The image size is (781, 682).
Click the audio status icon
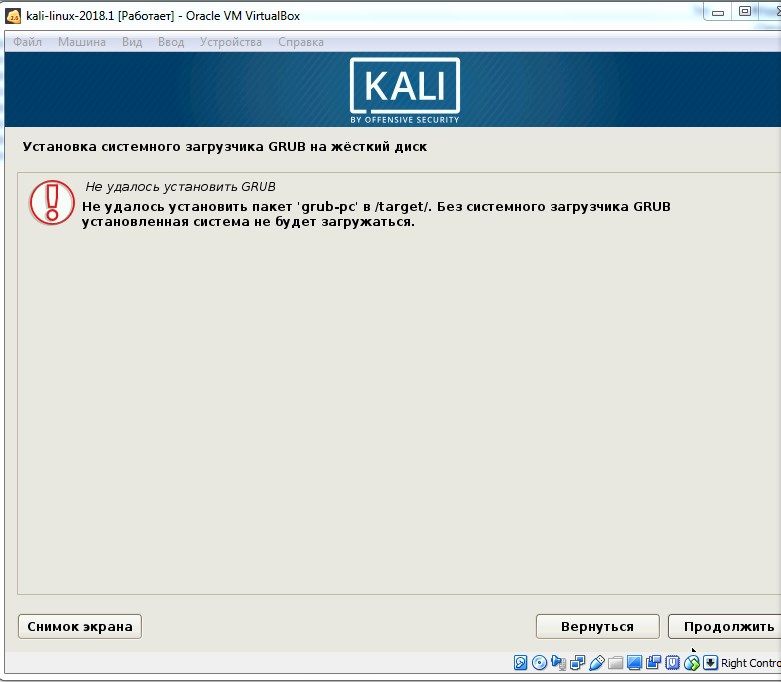click(x=558, y=663)
